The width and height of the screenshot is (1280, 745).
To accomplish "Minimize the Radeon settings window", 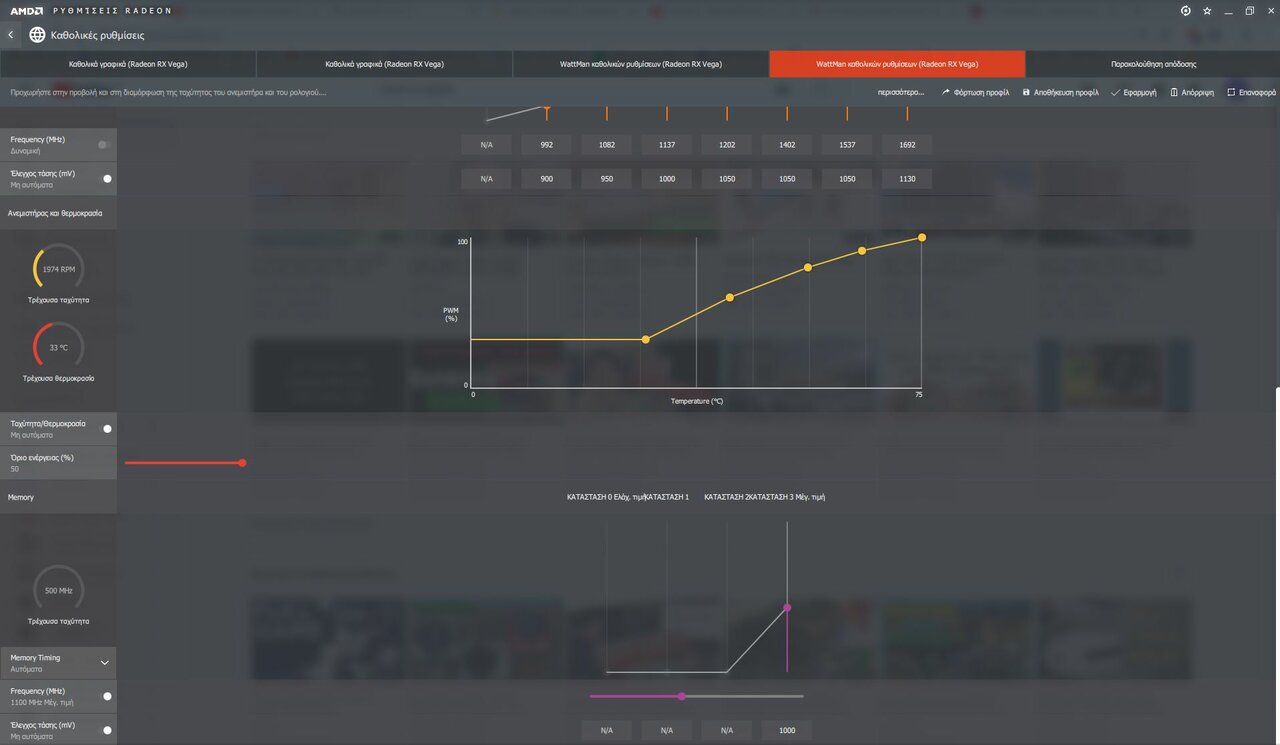I will (1229, 11).
